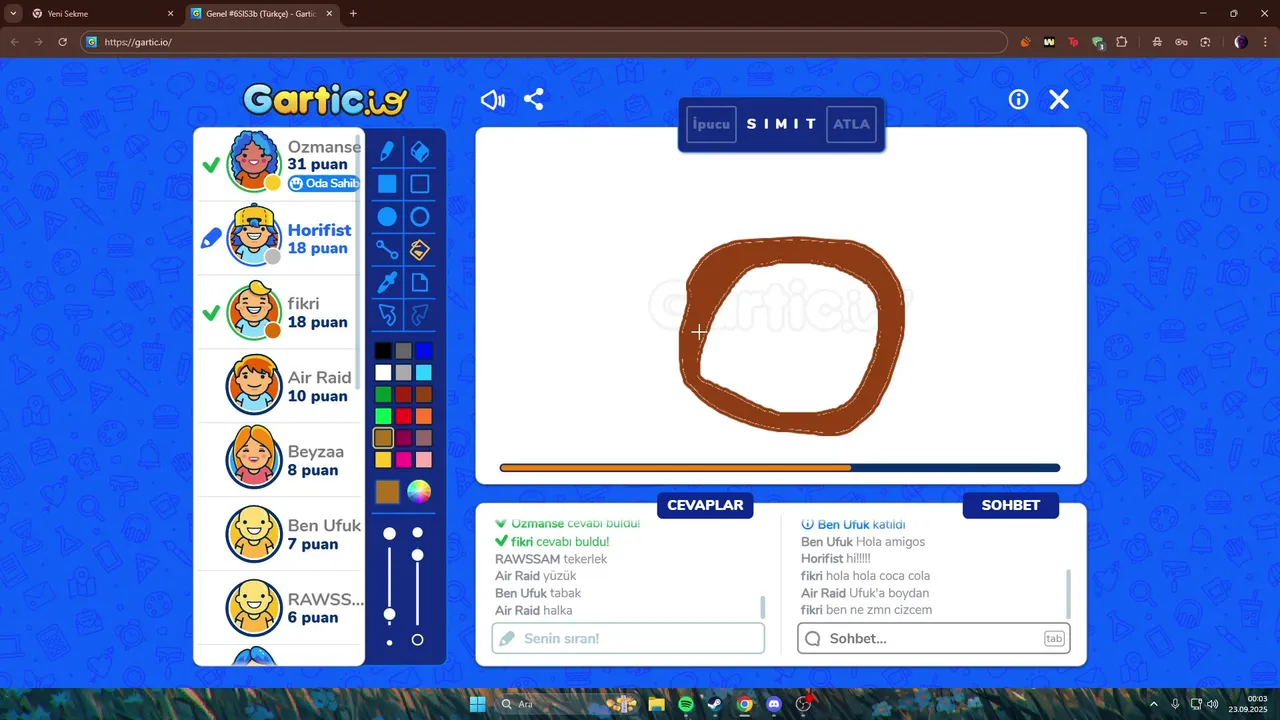Select the cyan color swatch
1280x720 pixels.
pos(424,372)
